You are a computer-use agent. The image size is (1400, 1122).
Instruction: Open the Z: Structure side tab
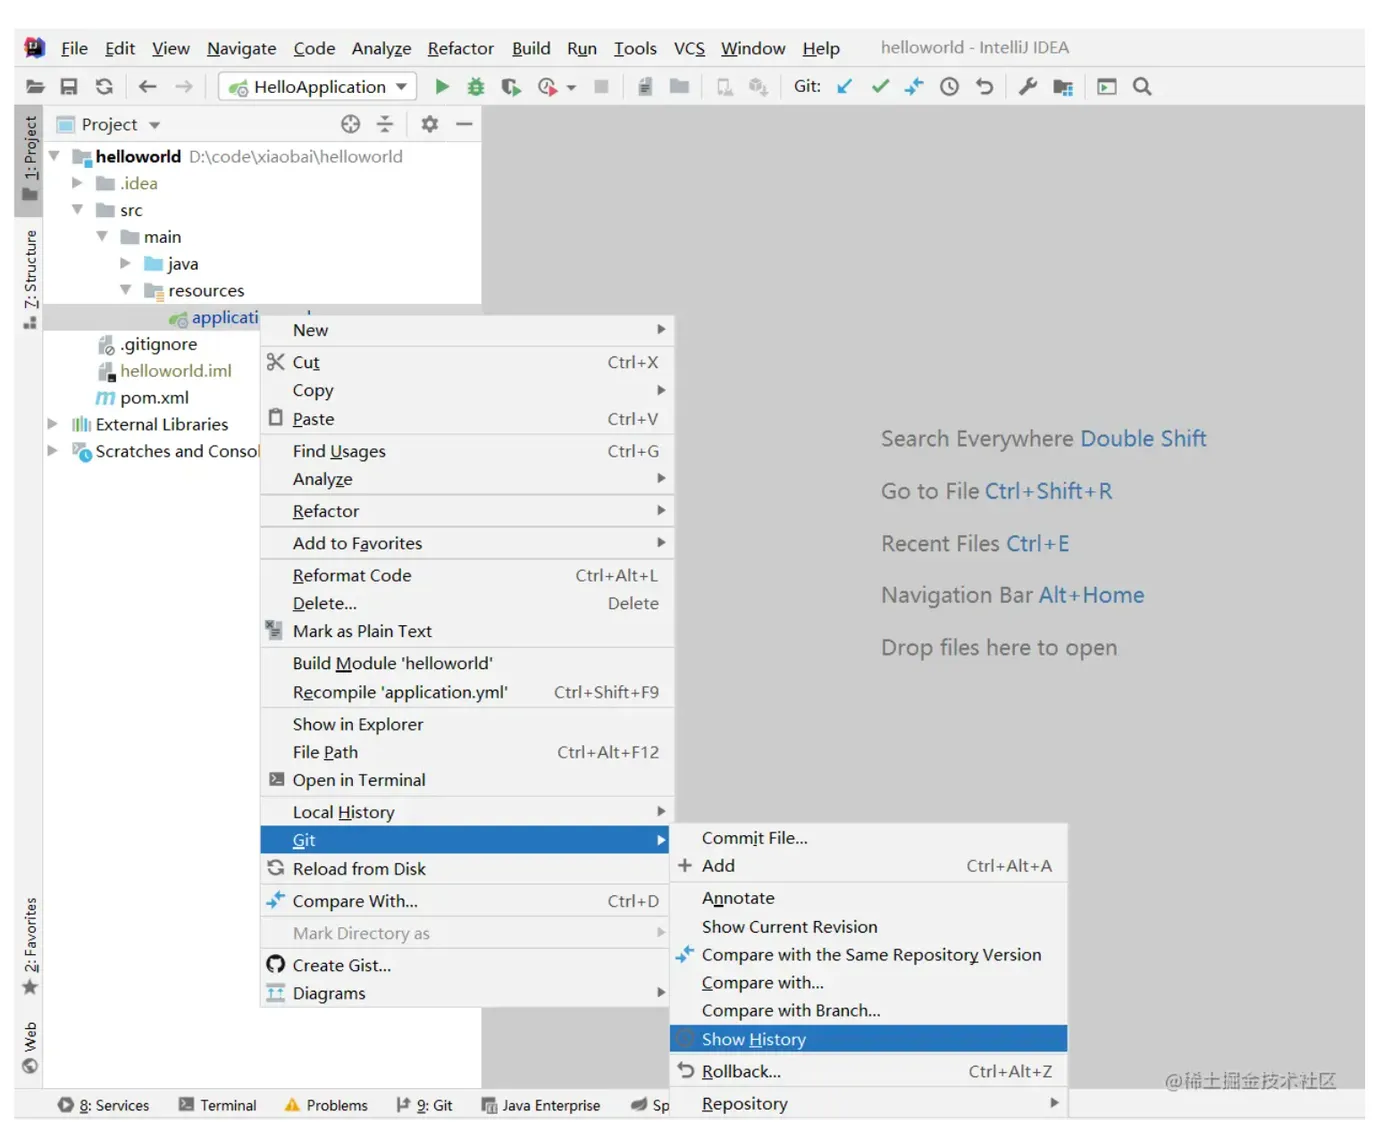point(30,279)
